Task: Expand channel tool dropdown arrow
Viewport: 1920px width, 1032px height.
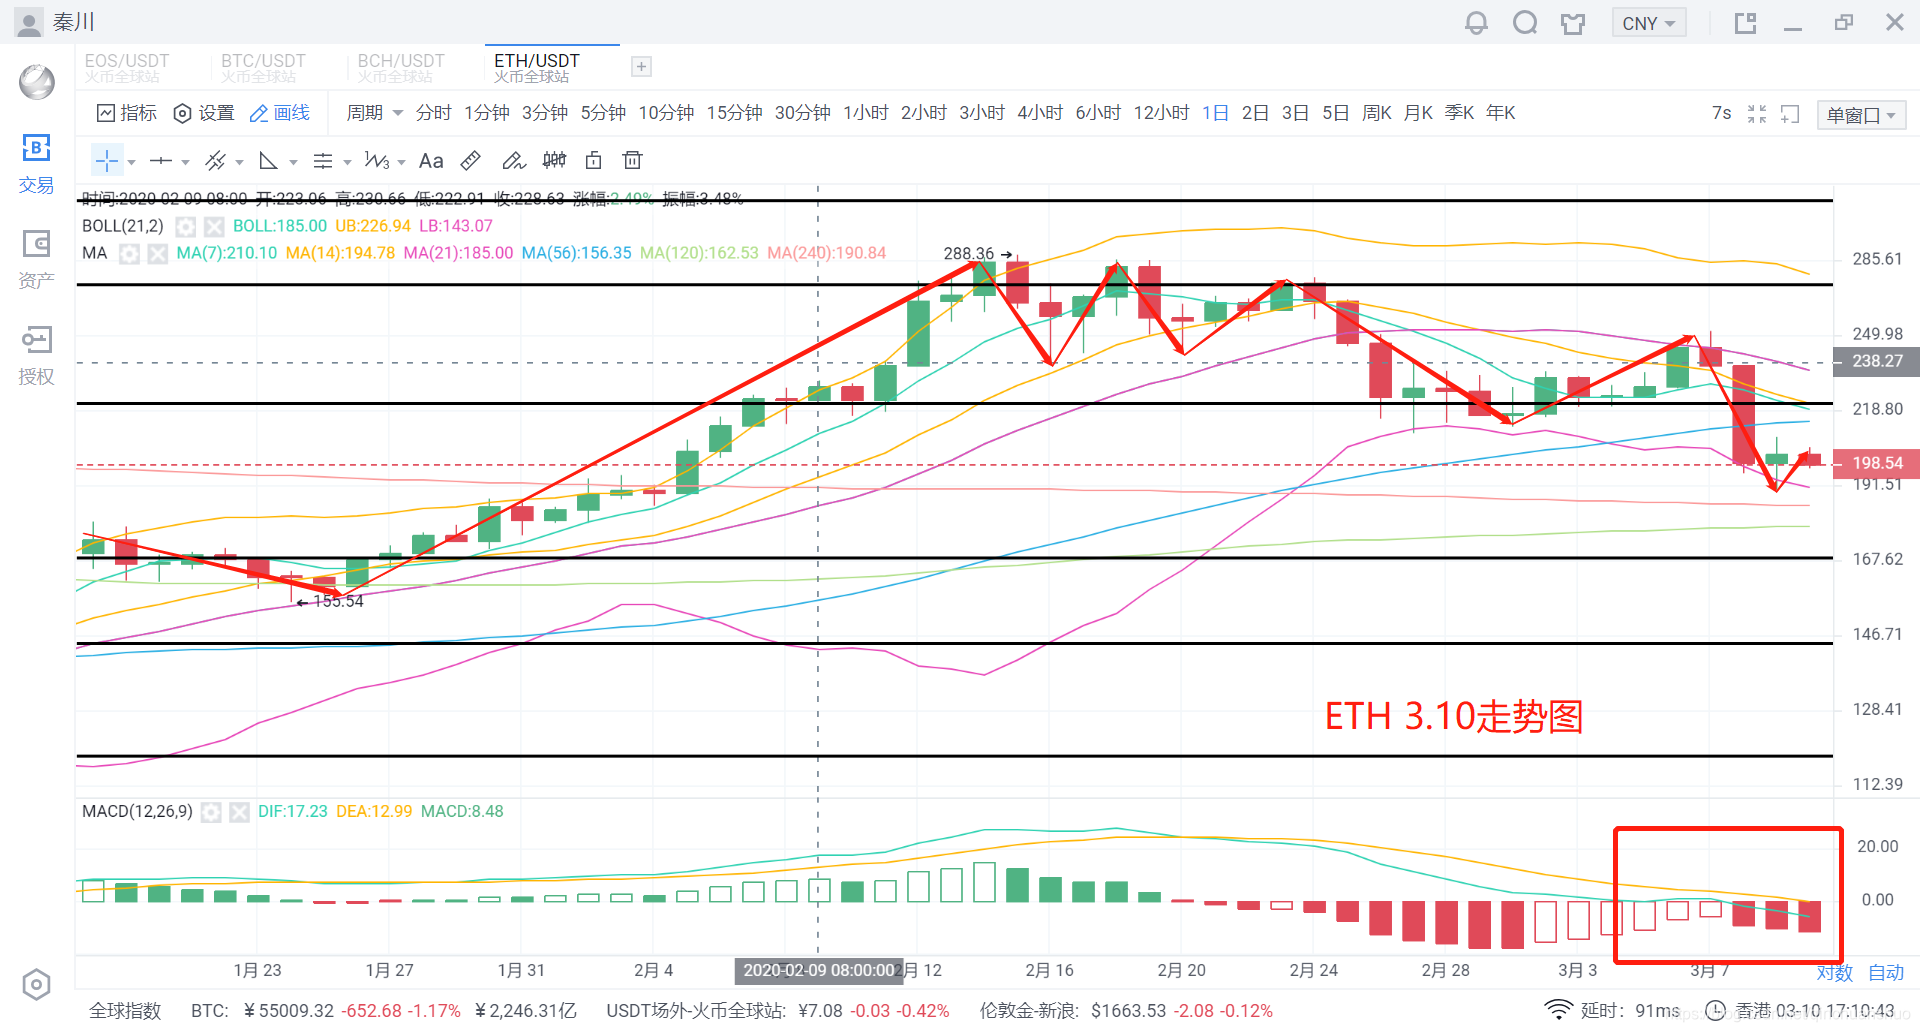Action: pyautogui.click(x=239, y=162)
